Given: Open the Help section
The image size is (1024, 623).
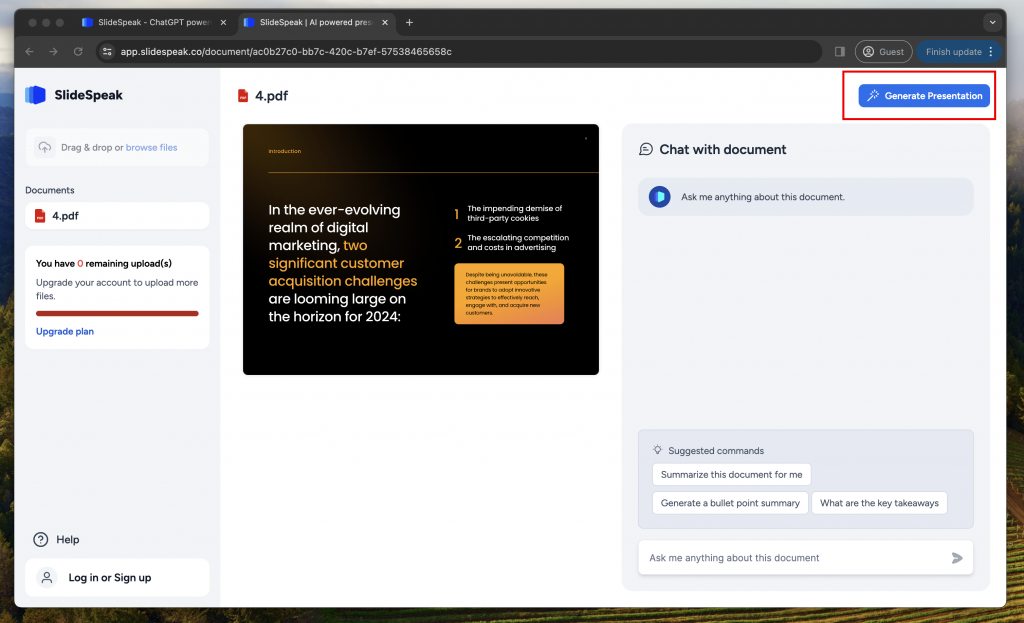Looking at the screenshot, I should click(56, 539).
